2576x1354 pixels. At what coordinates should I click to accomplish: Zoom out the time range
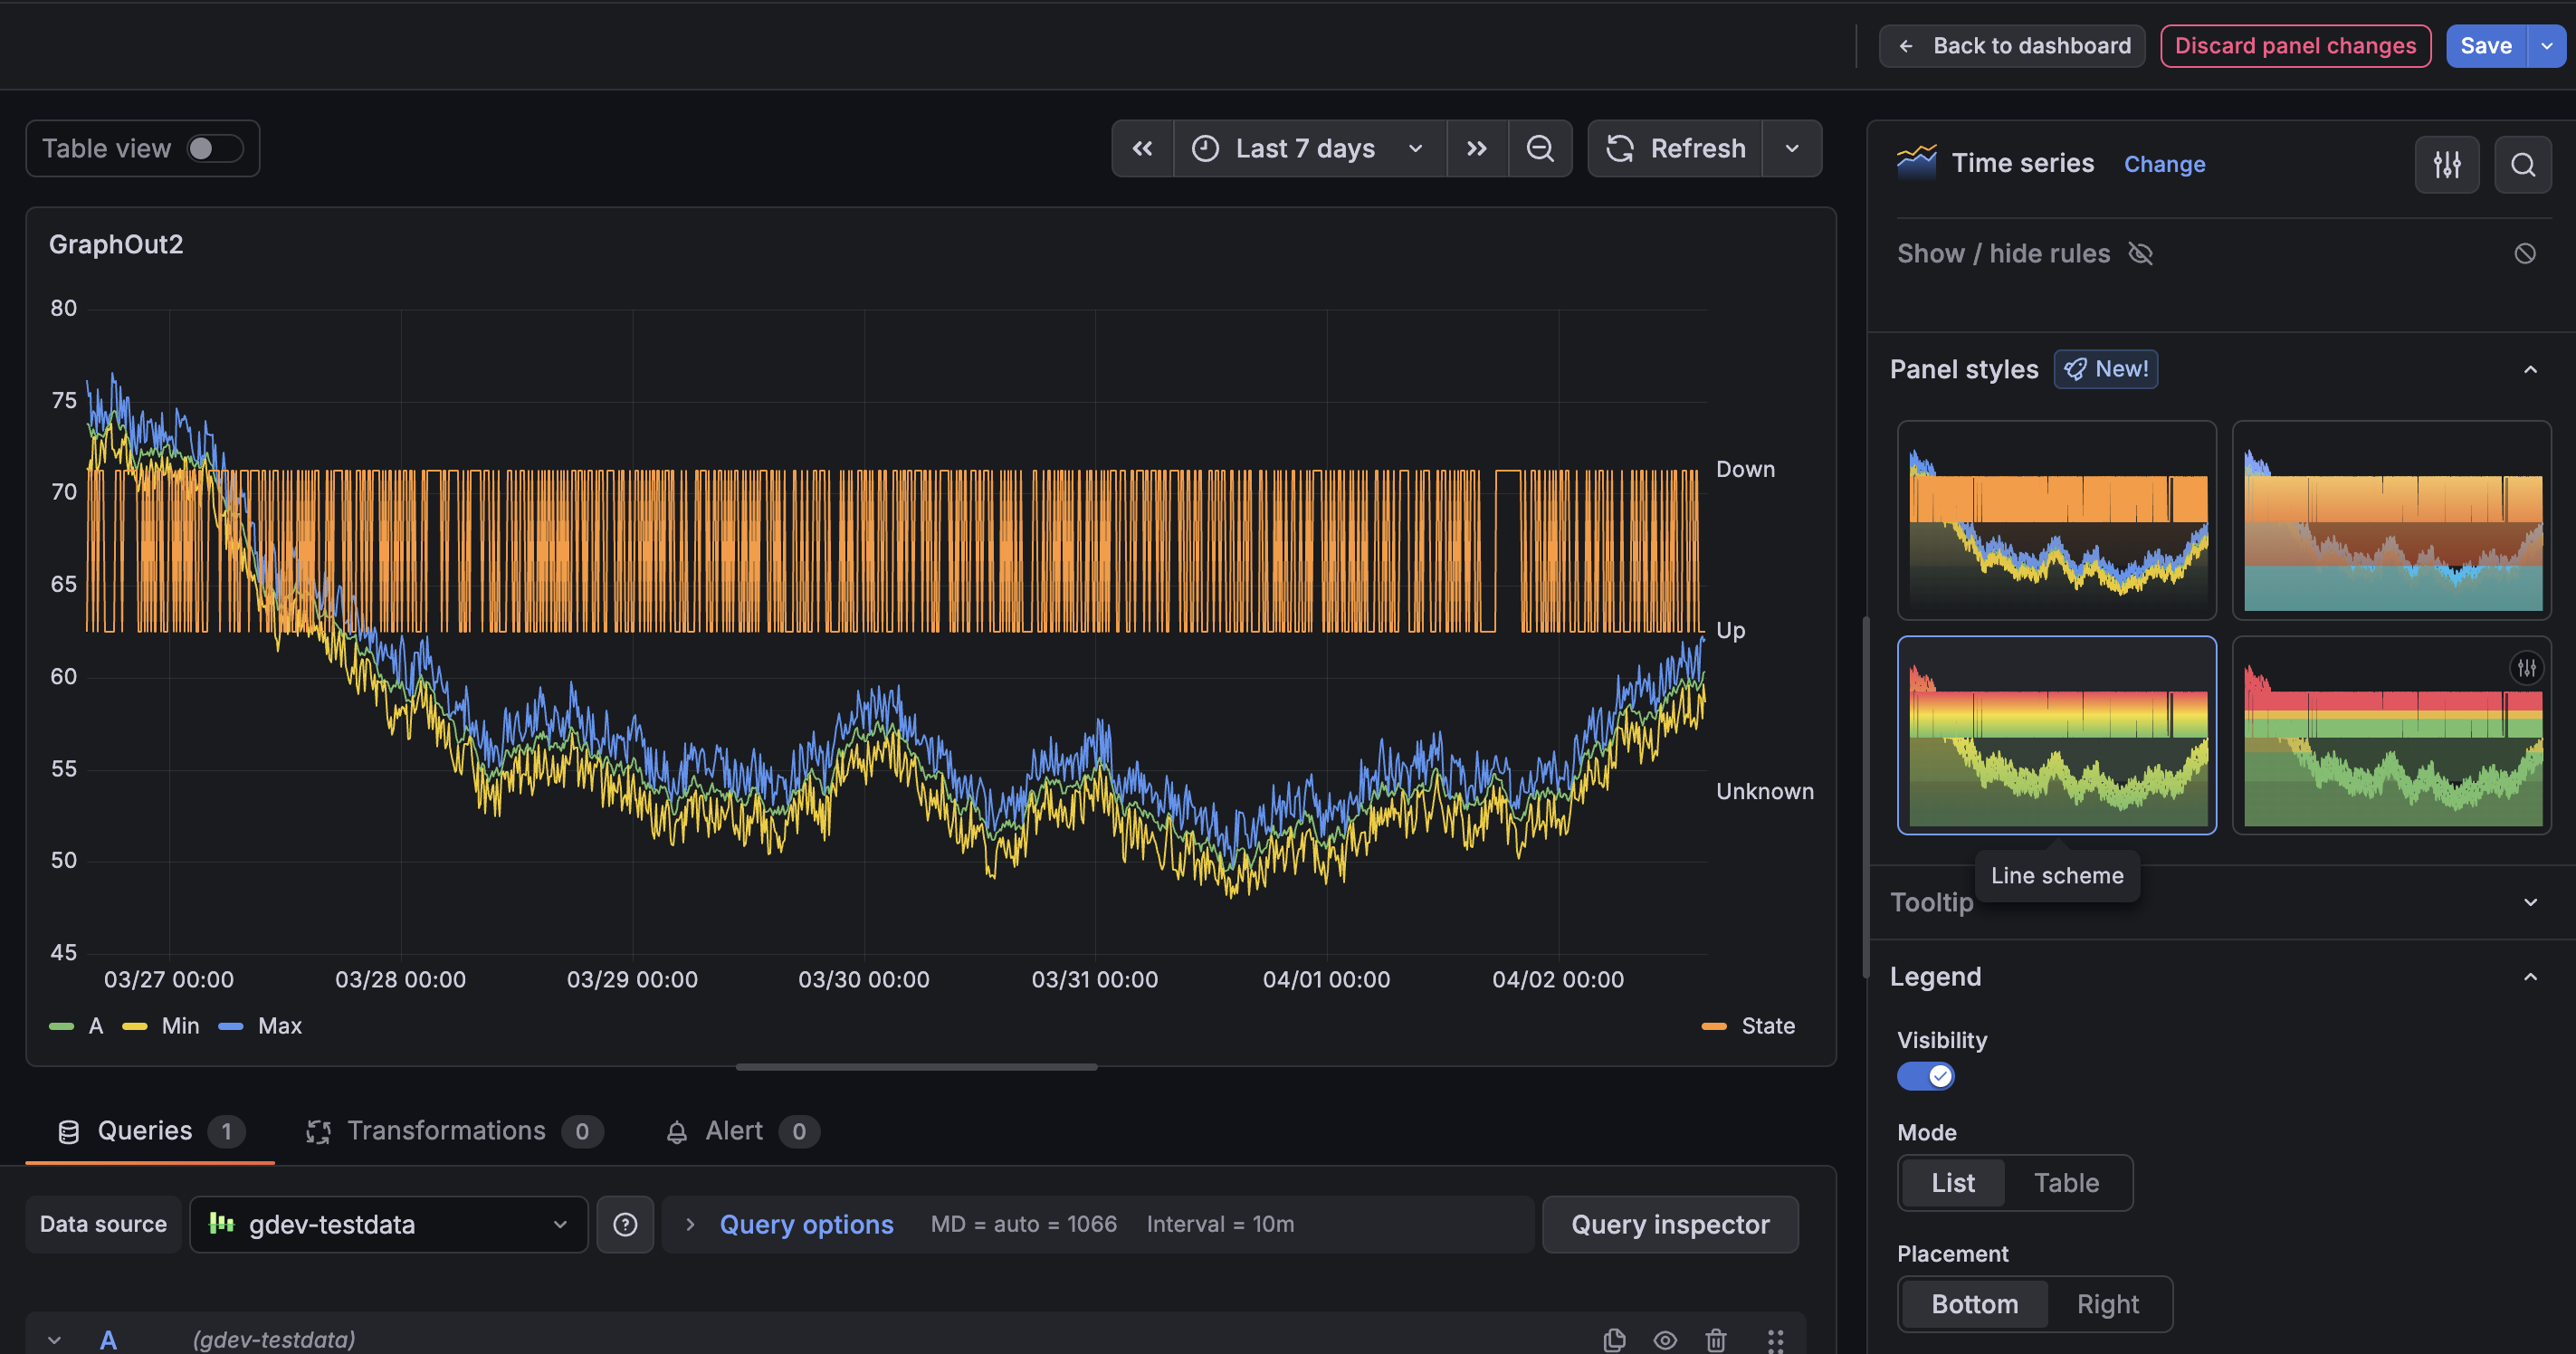click(1540, 148)
